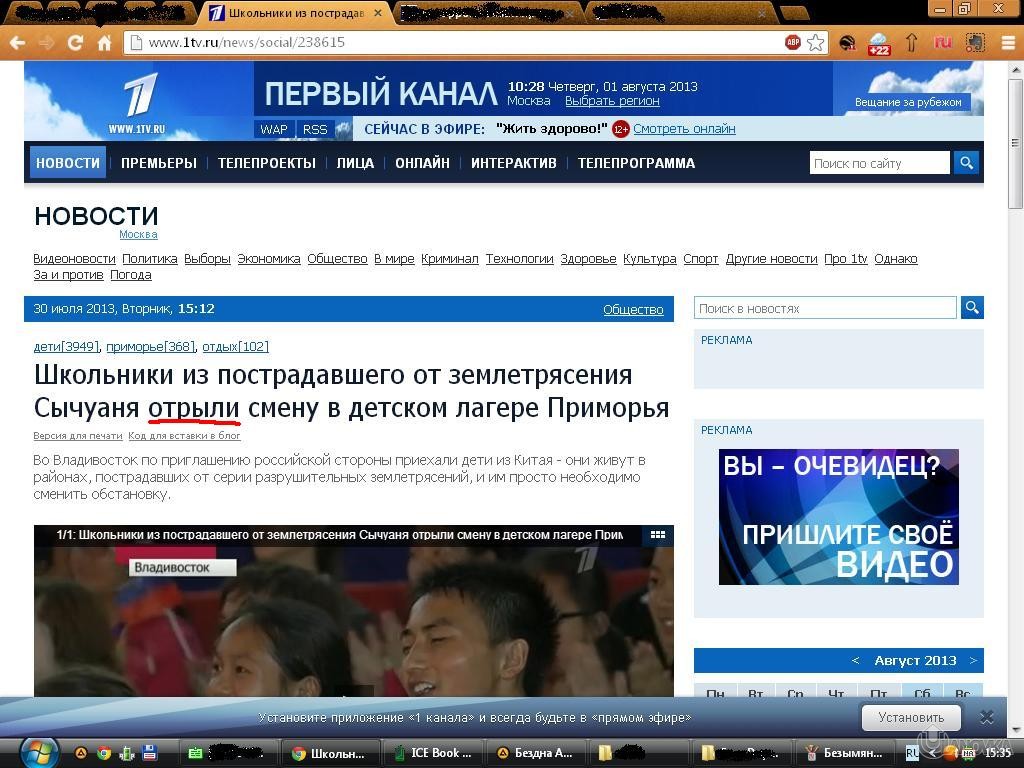
Task: Switch keyboard layout via the RU tray indicator
Action: [x=911, y=753]
